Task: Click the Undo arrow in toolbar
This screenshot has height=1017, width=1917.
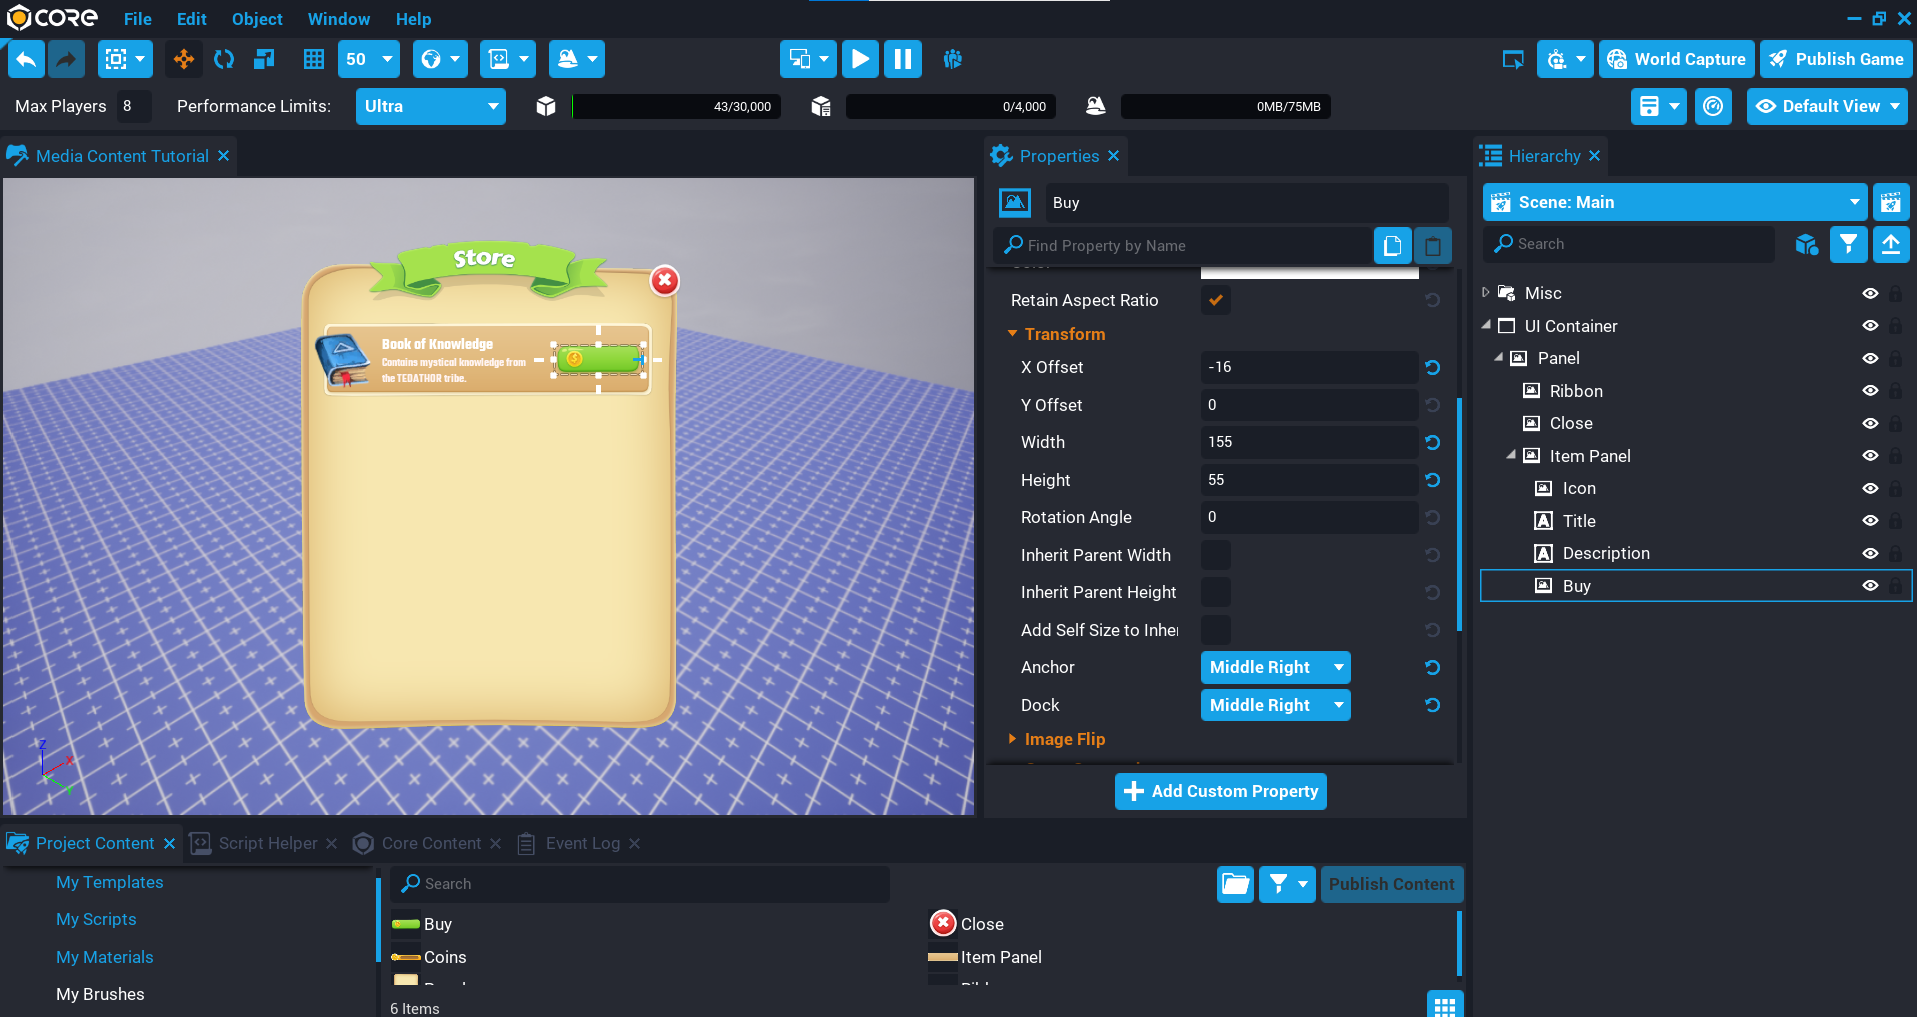Action: point(27,60)
